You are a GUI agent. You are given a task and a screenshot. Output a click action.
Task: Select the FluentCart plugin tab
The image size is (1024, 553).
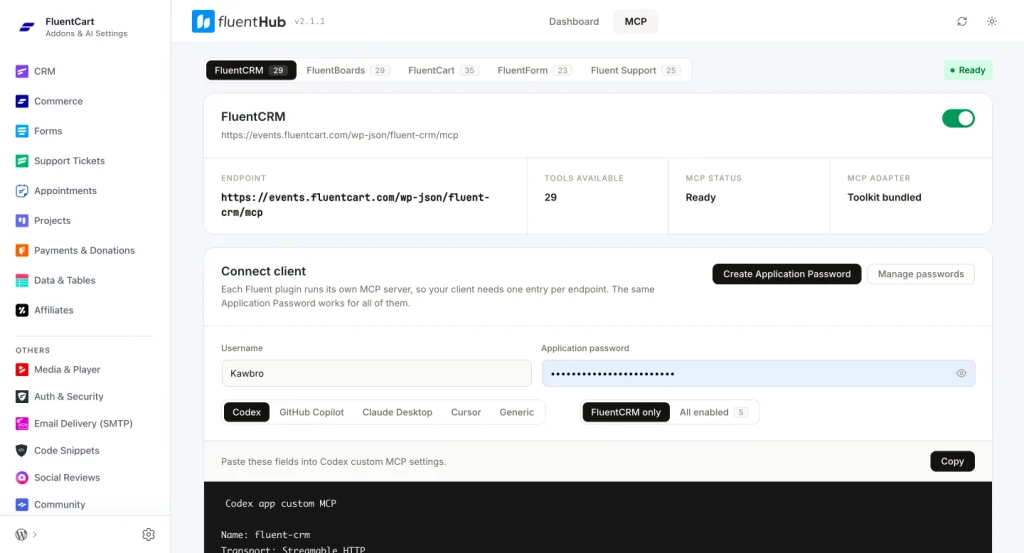pyautogui.click(x=442, y=71)
